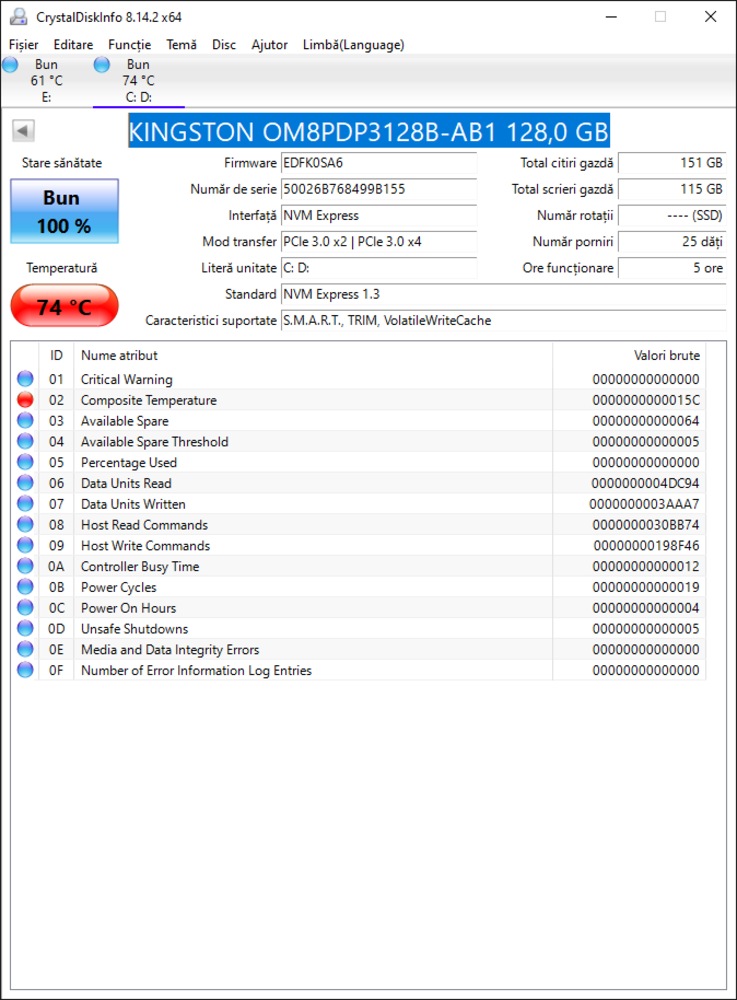Close the CrystalDiskInfo window

click(711, 17)
